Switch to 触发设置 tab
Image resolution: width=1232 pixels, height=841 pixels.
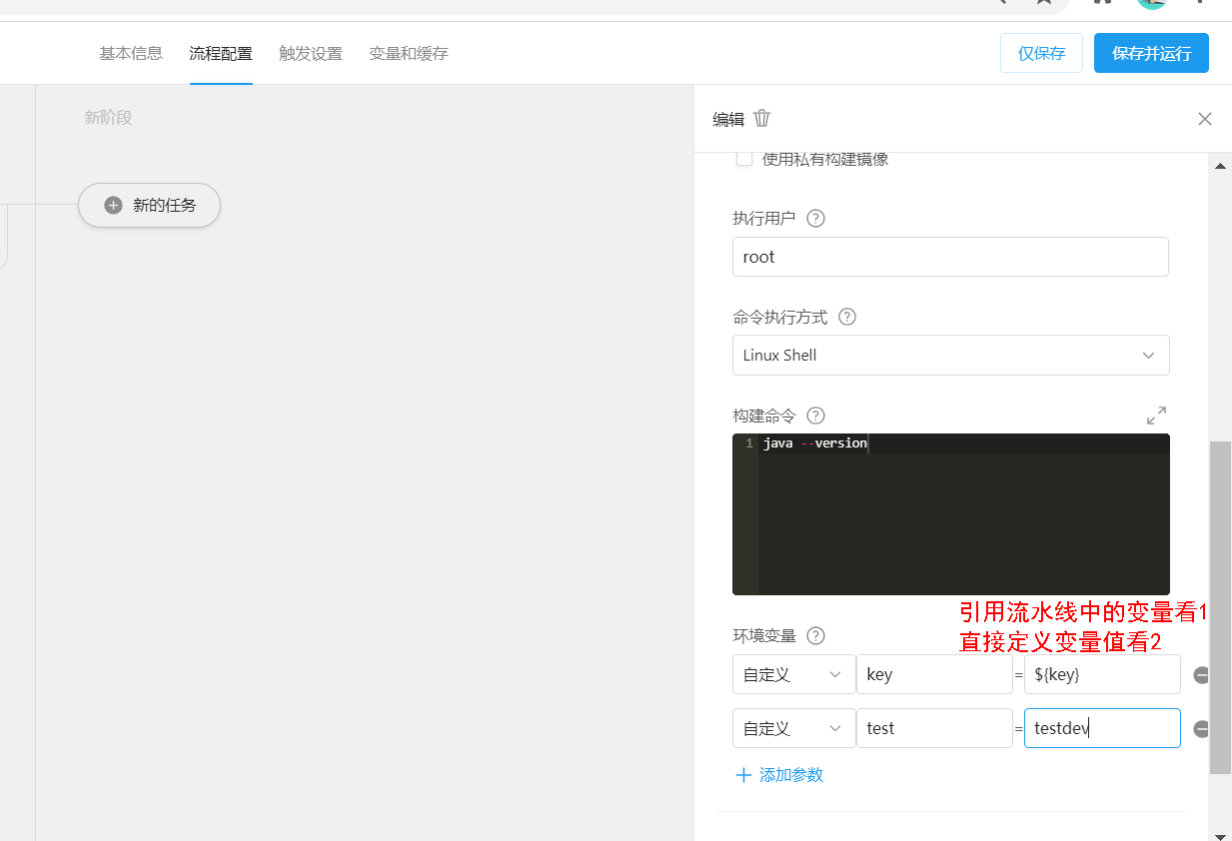(311, 53)
